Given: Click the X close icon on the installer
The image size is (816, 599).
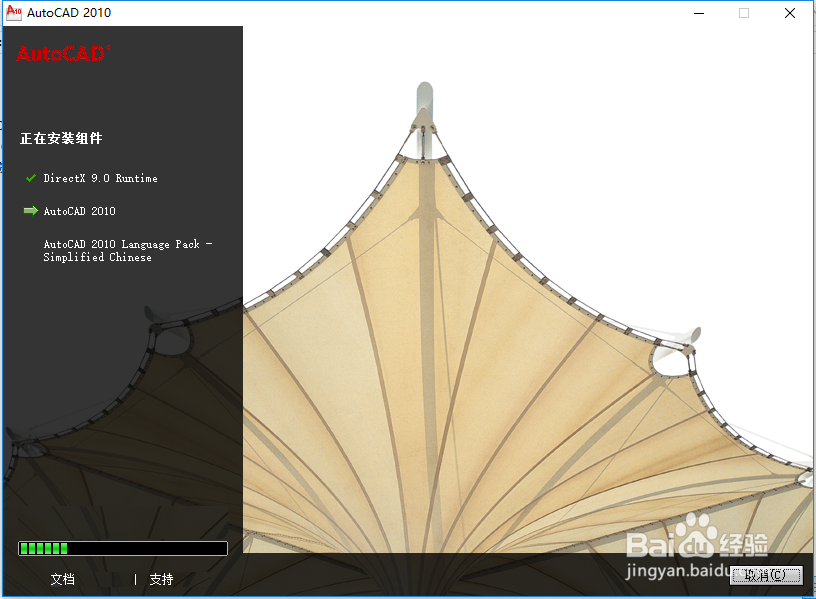Looking at the screenshot, I should pos(789,13).
